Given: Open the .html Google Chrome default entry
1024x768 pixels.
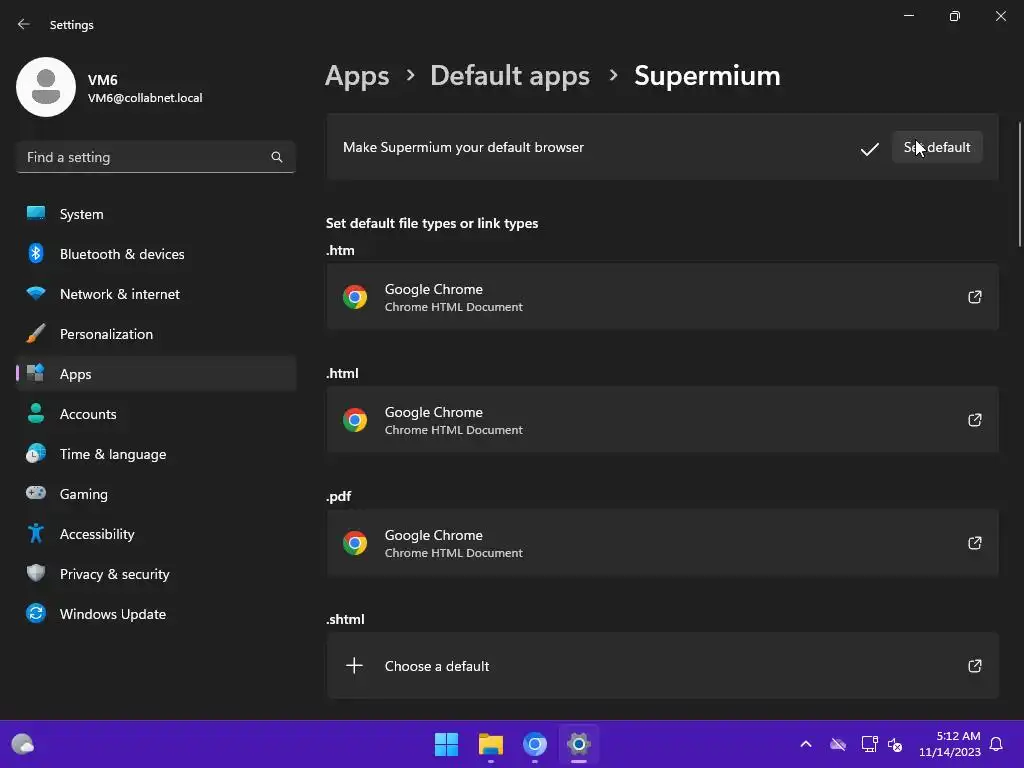Looking at the screenshot, I should tap(662, 420).
